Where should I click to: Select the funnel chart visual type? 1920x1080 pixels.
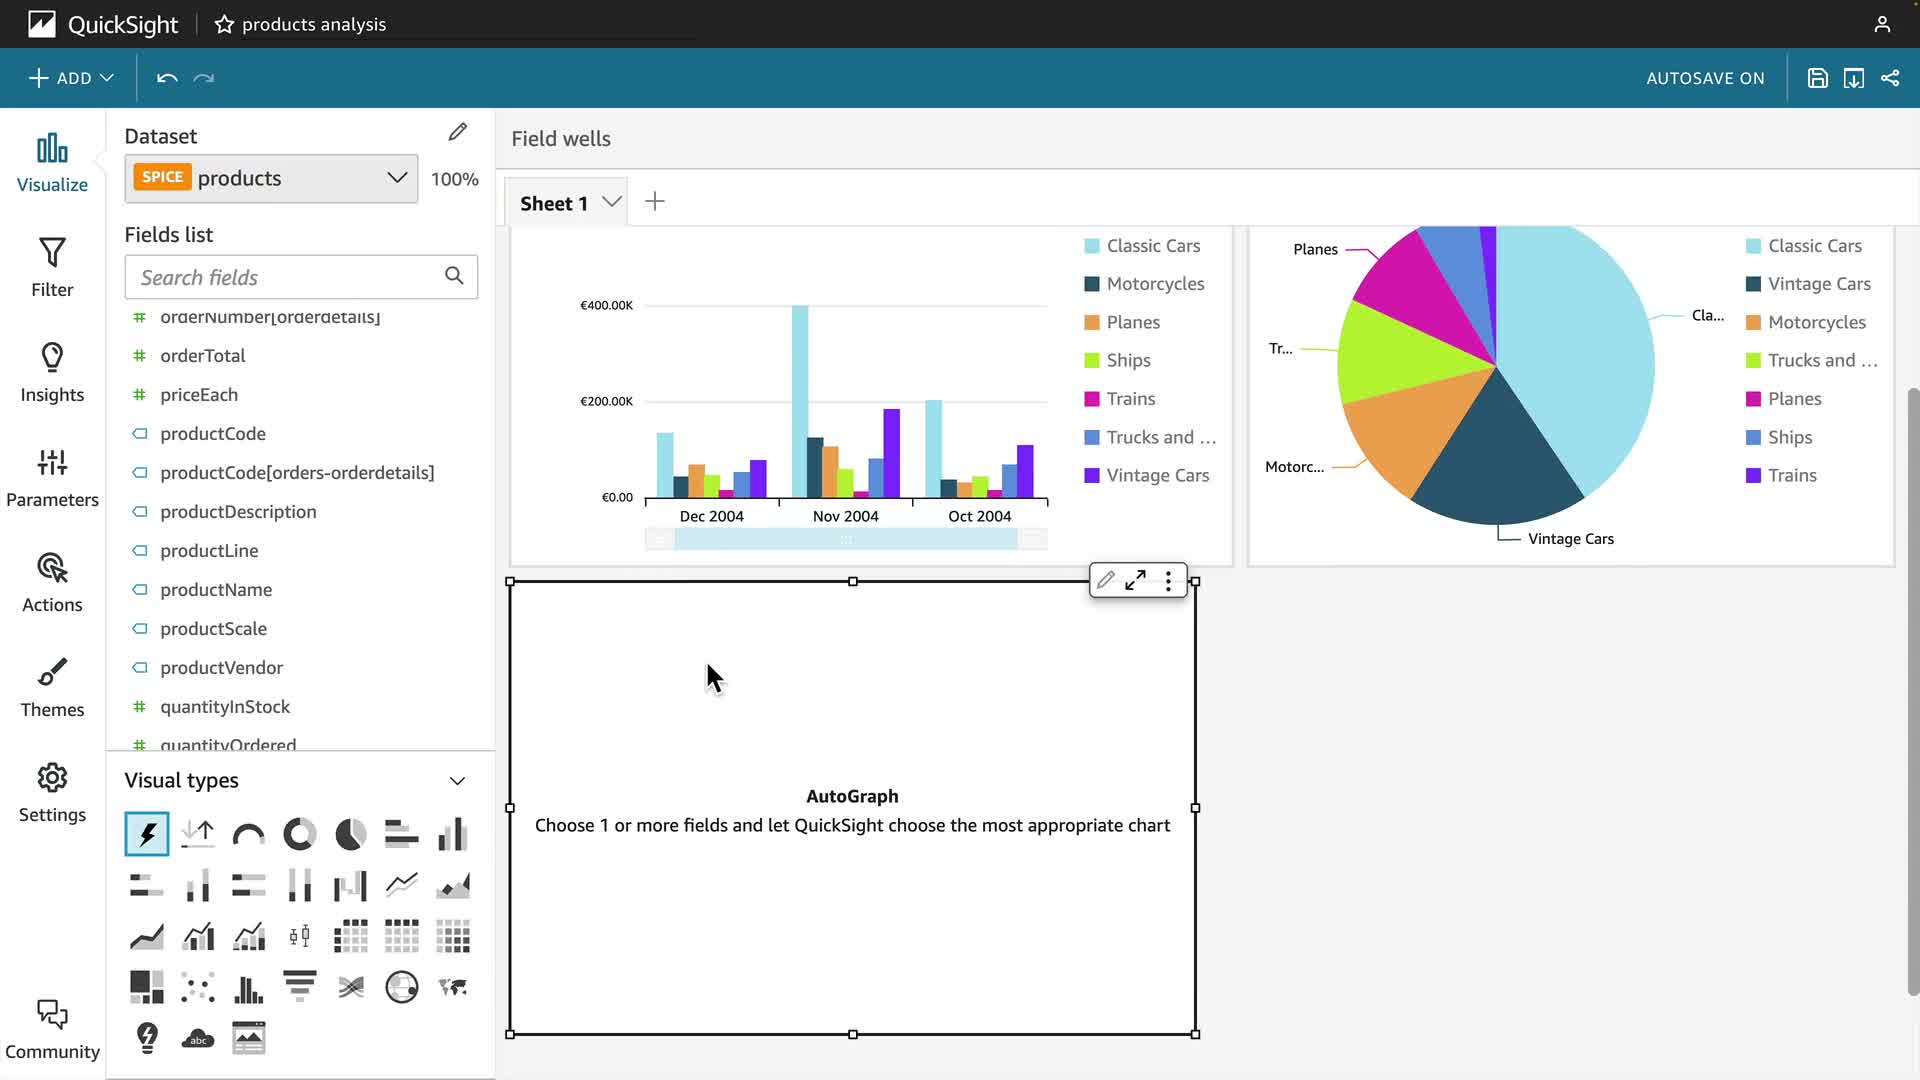299,987
